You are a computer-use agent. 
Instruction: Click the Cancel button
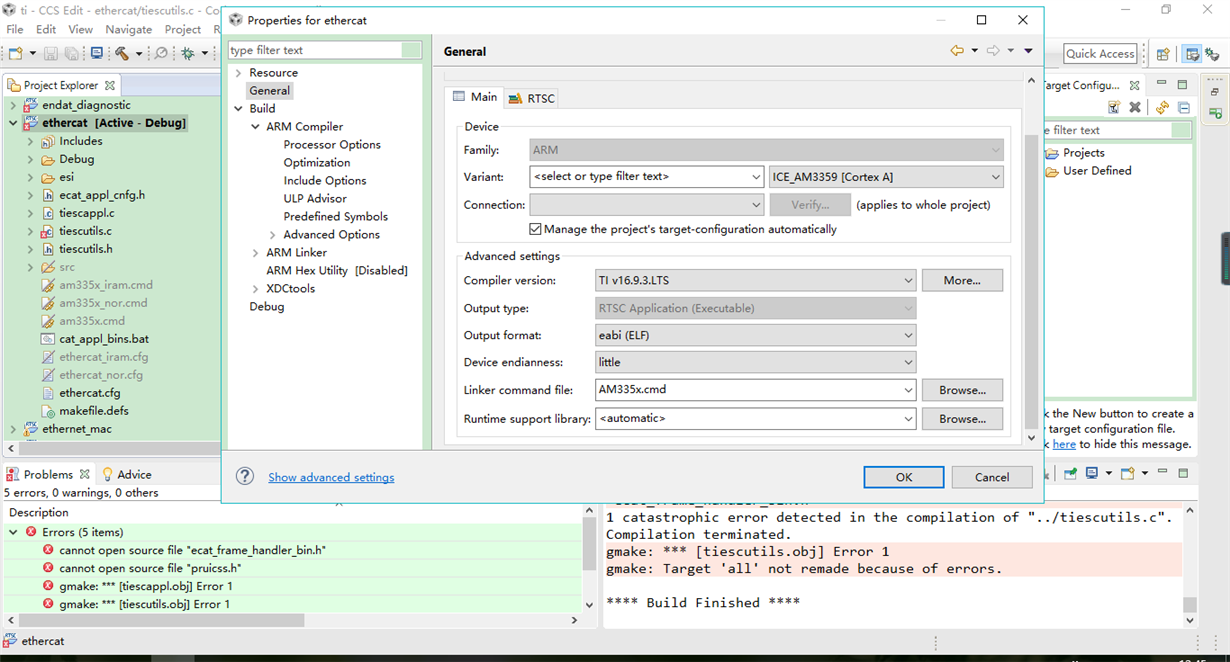point(992,477)
